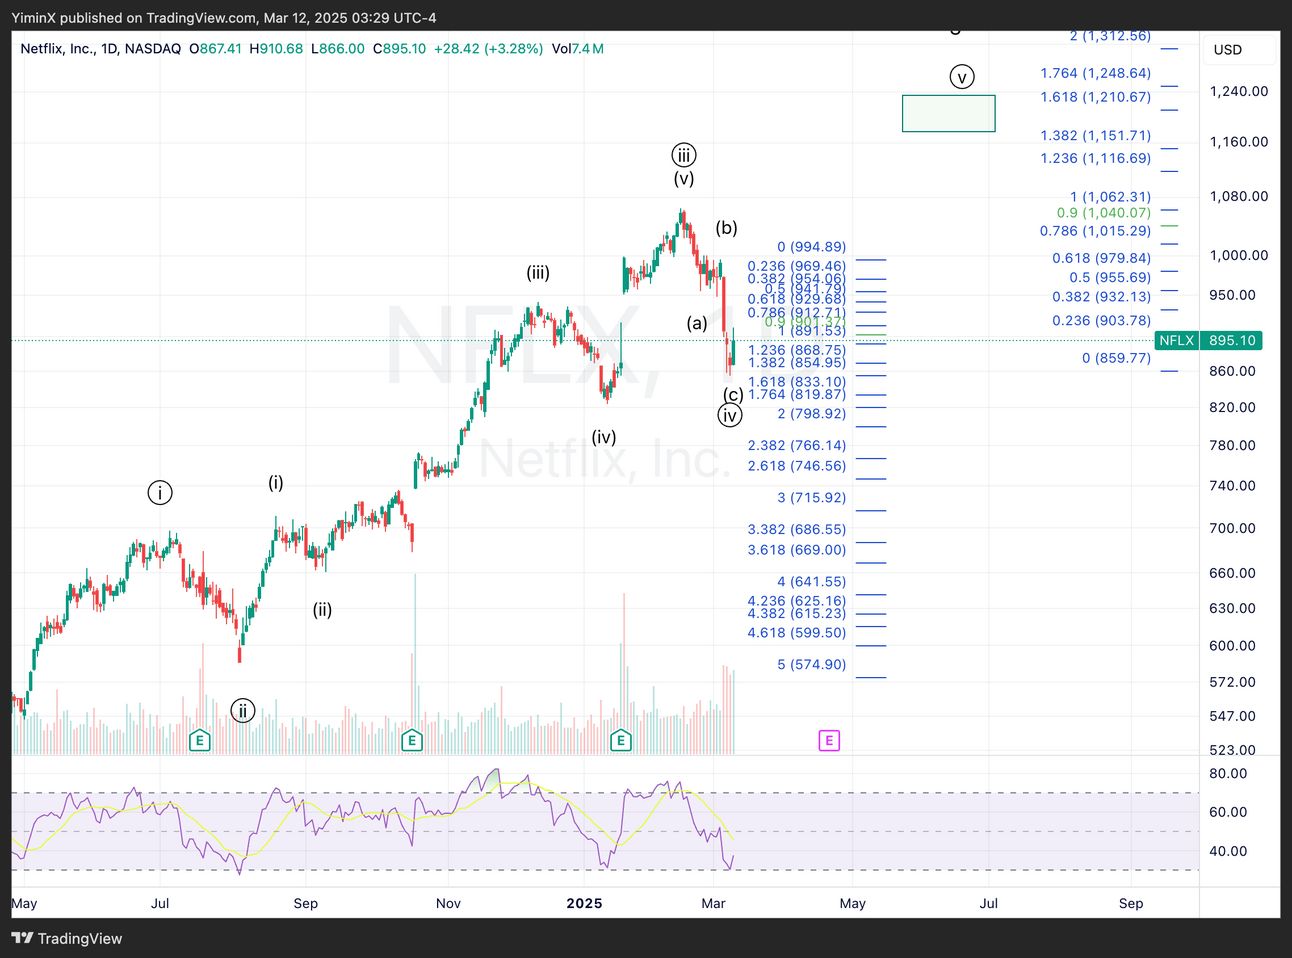1292x958 pixels.
Task: Click the close price C895.10
Action: point(400,48)
